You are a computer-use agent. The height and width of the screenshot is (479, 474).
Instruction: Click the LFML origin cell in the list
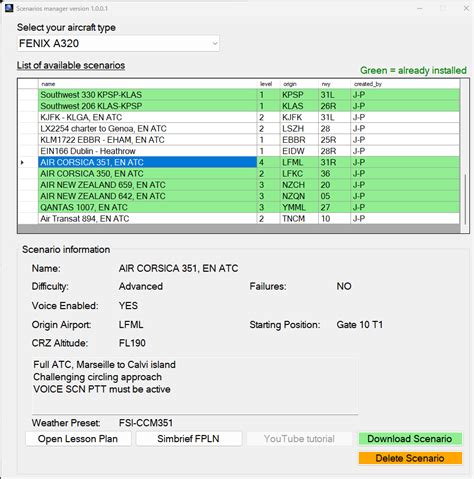click(299, 162)
